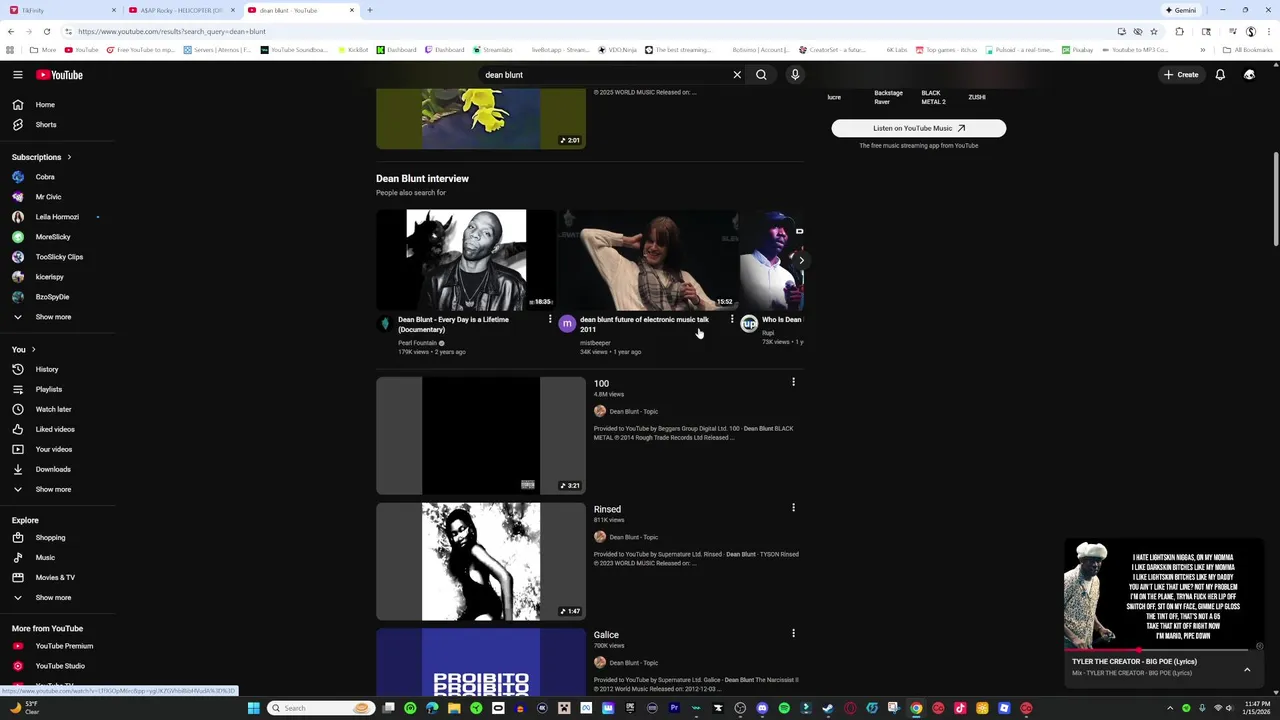This screenshot has width=1280, height=720.
Task: Reload the page with the browser refresh button
Action: coord(46,31)
